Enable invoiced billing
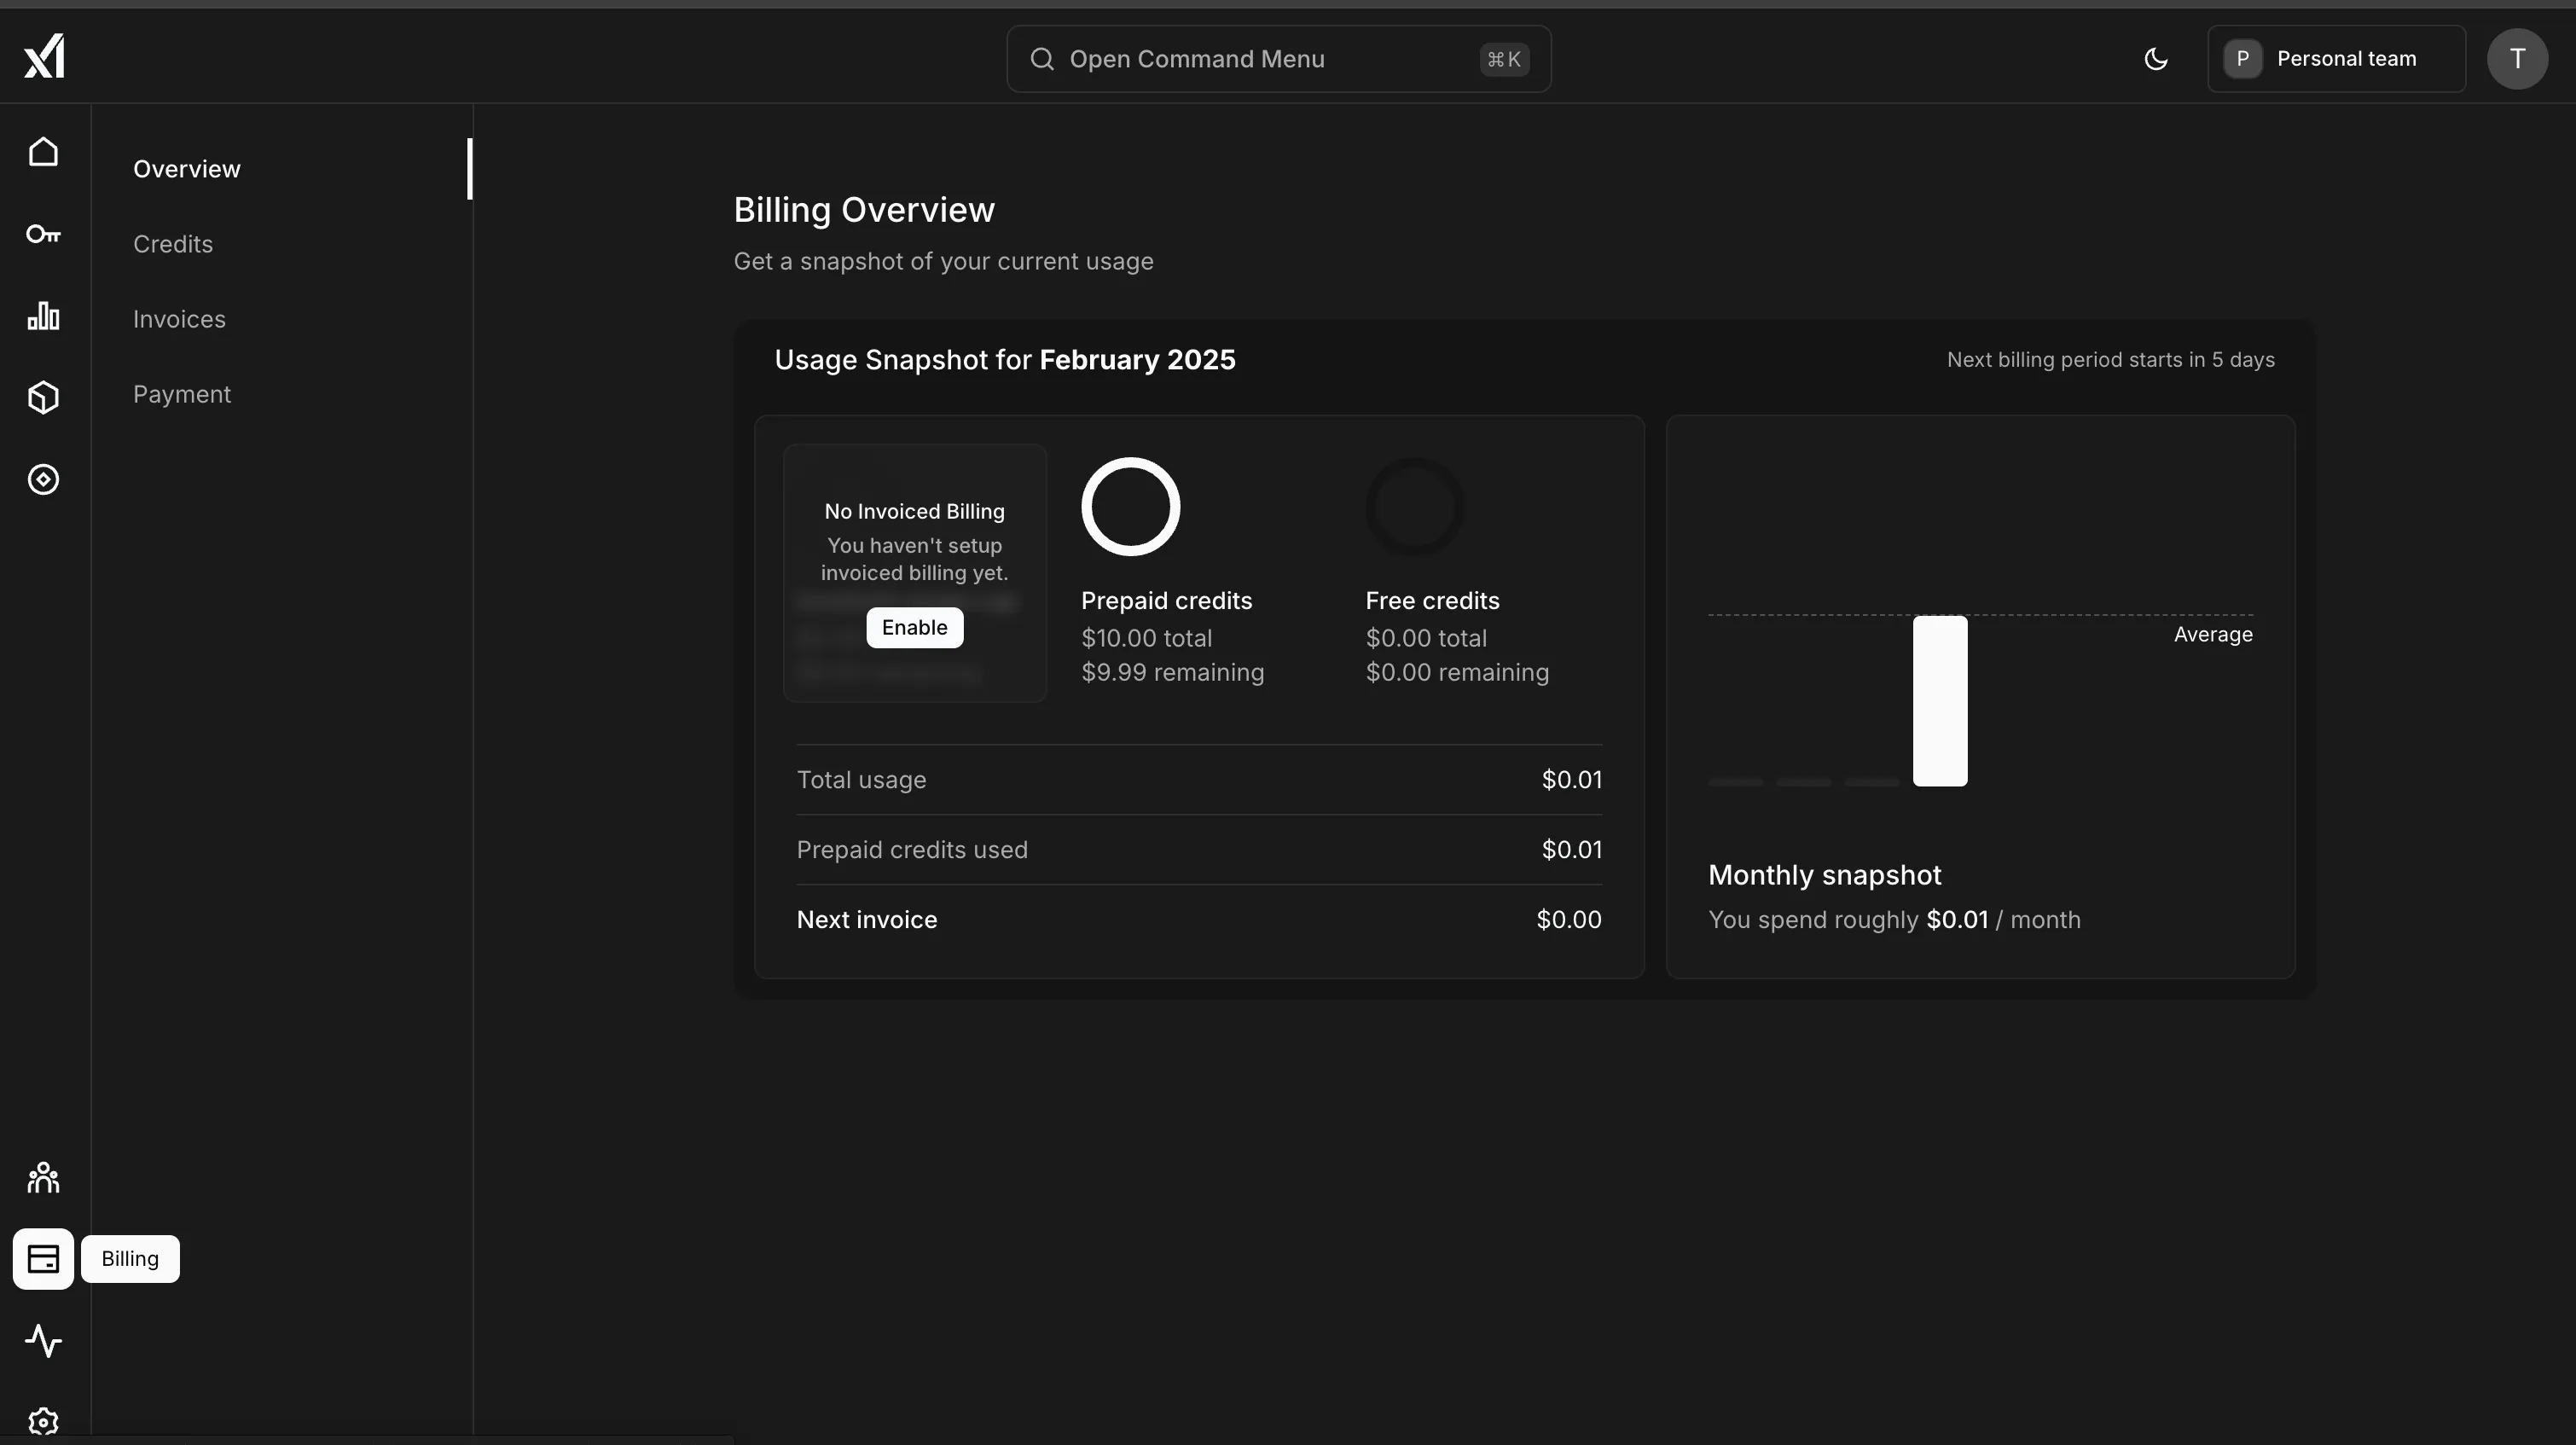The height and width of the screenshot is (1445, 2576). (914, 627)
